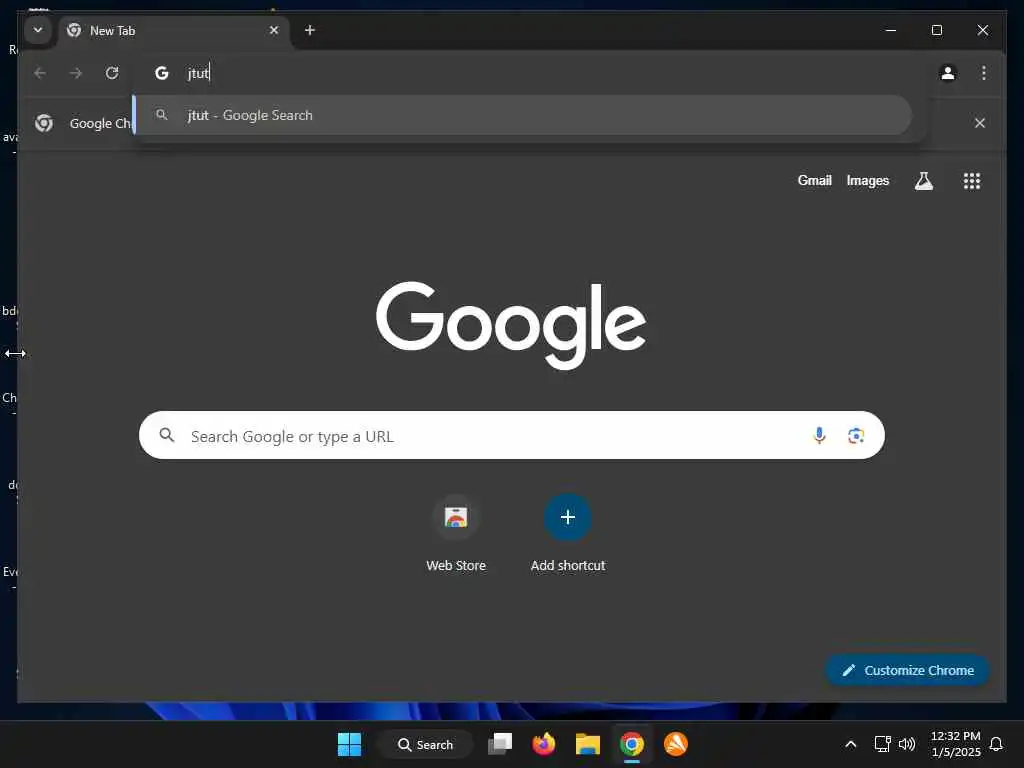The width and height of the screenshot is (1024, 768).
Task: Click the Chrome icon in the infobar
Action: [x=44, y=123]
